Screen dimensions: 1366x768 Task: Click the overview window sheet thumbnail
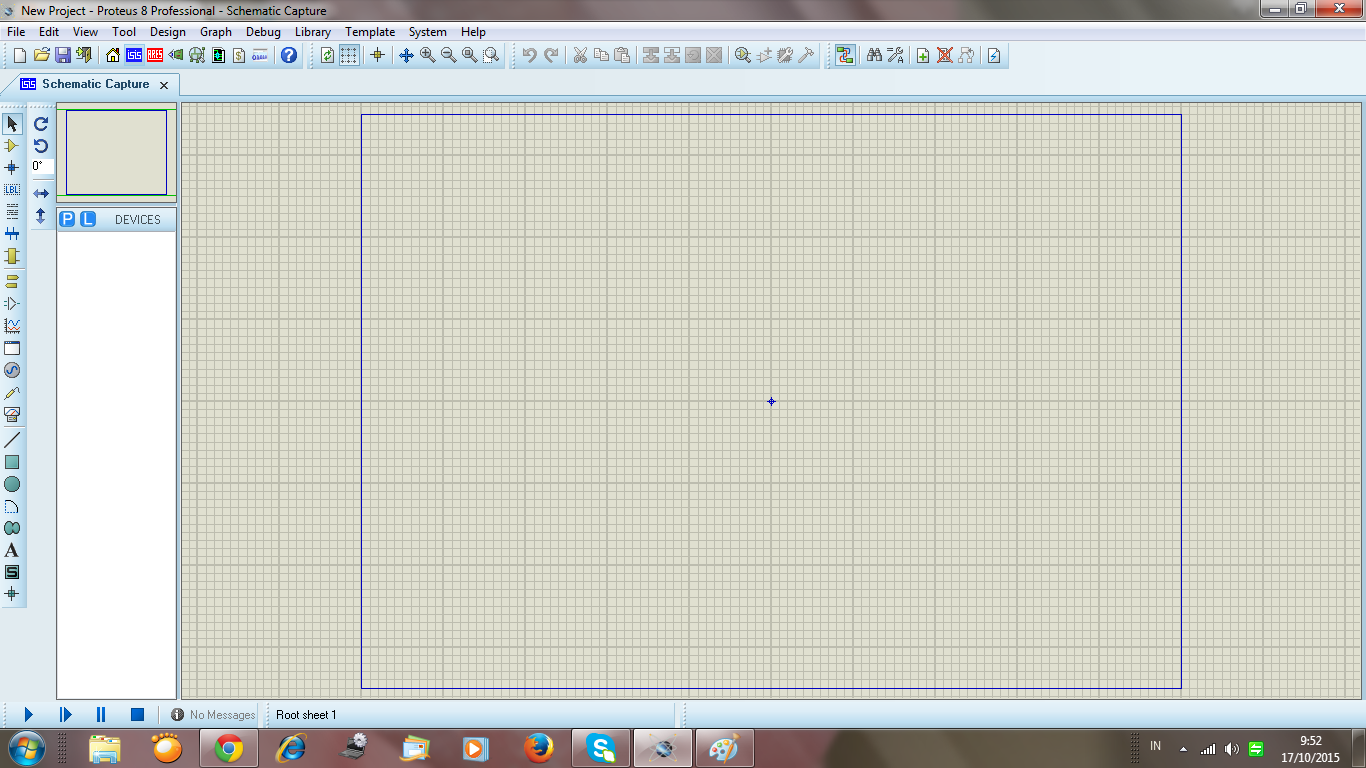click(x=117, y=152)
